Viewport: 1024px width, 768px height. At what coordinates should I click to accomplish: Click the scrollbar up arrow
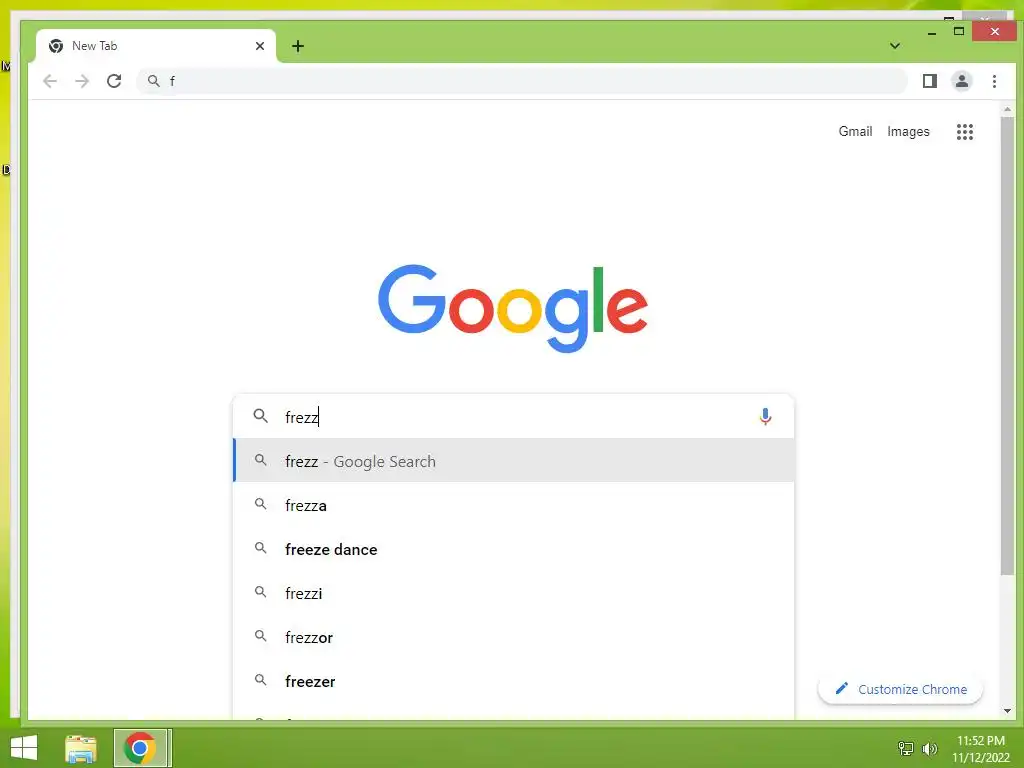1007,110
